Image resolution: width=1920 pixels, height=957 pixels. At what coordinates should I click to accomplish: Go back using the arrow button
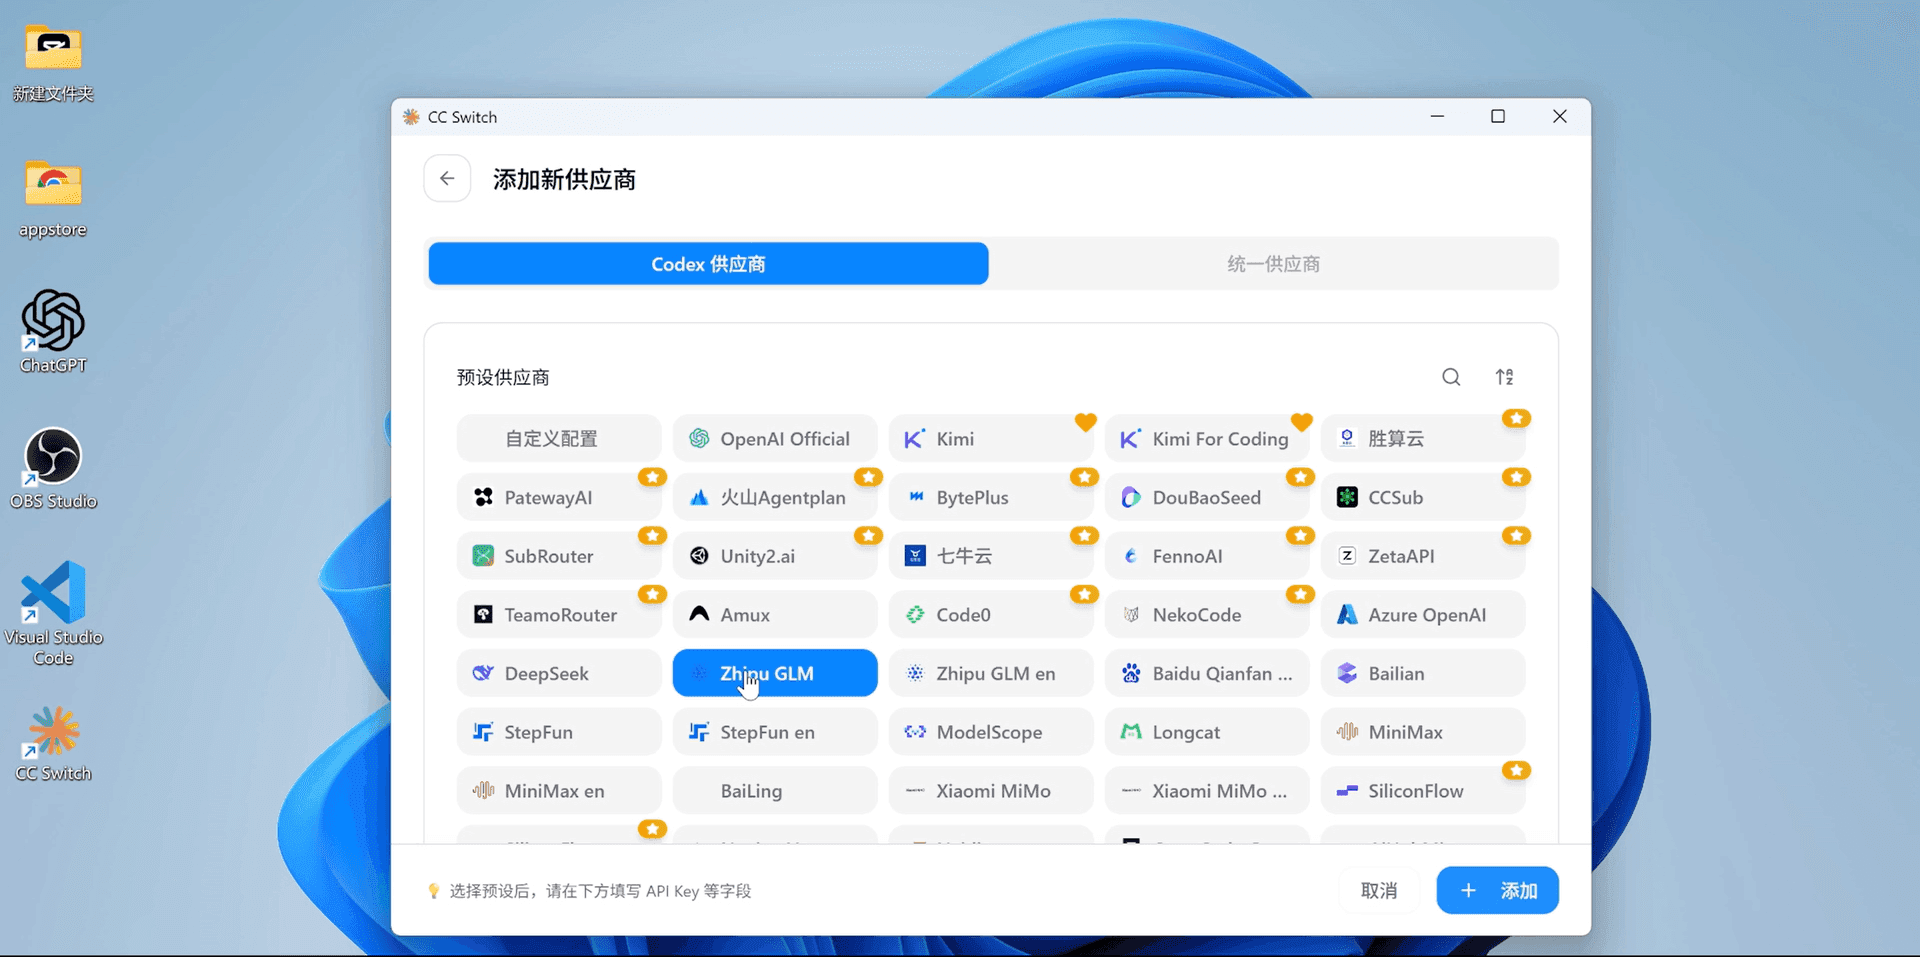coord(447,179)
